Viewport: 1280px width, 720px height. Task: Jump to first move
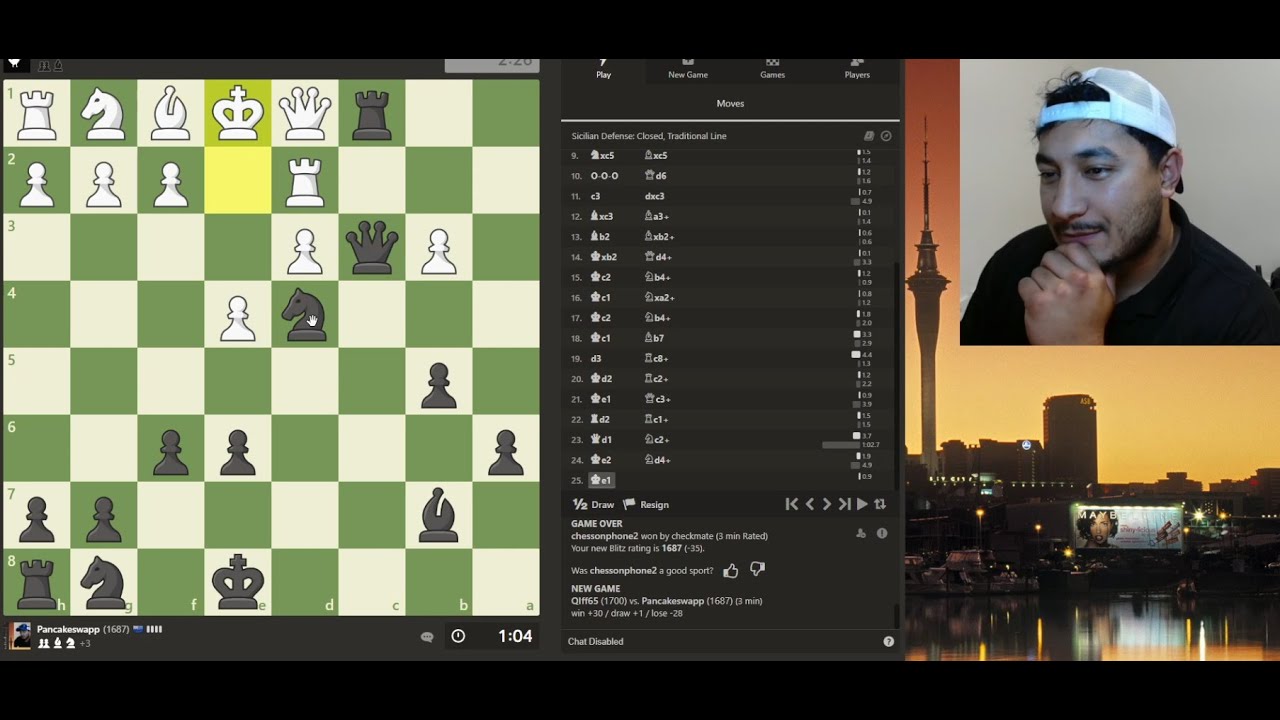point(791,504)
